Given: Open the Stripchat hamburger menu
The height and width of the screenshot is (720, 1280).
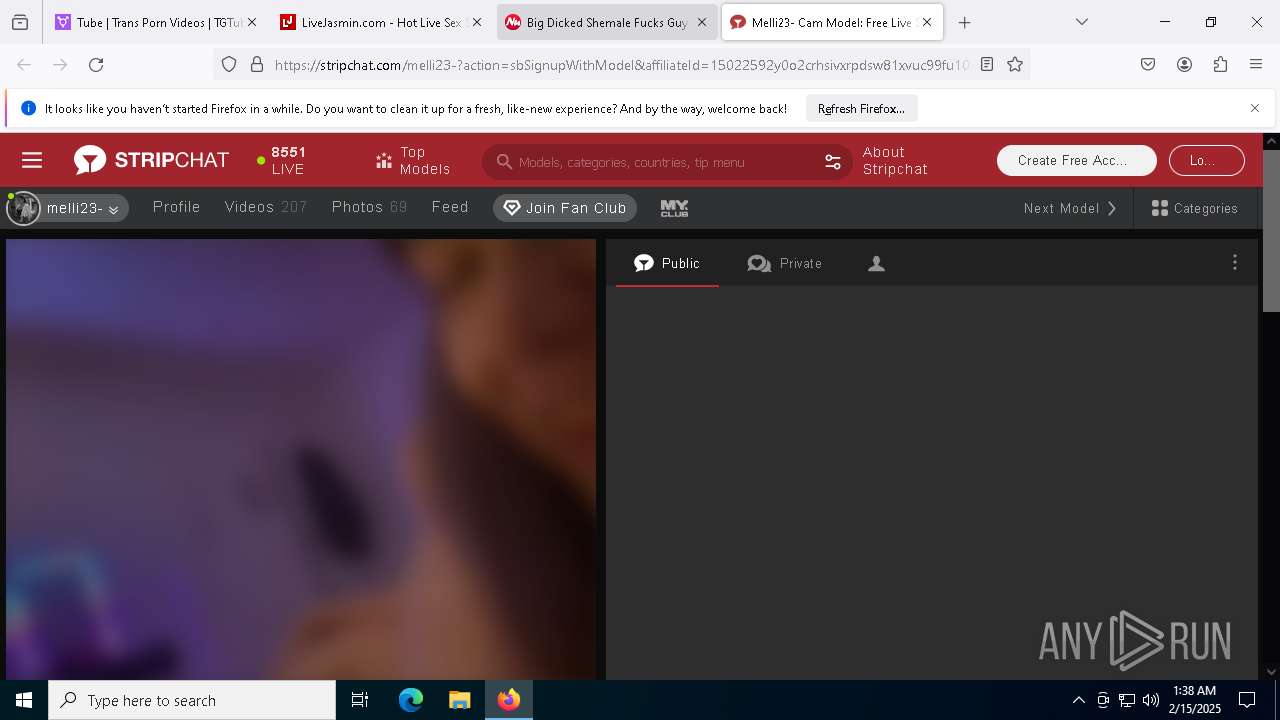Looking at the screenshot, I should 32,160.
